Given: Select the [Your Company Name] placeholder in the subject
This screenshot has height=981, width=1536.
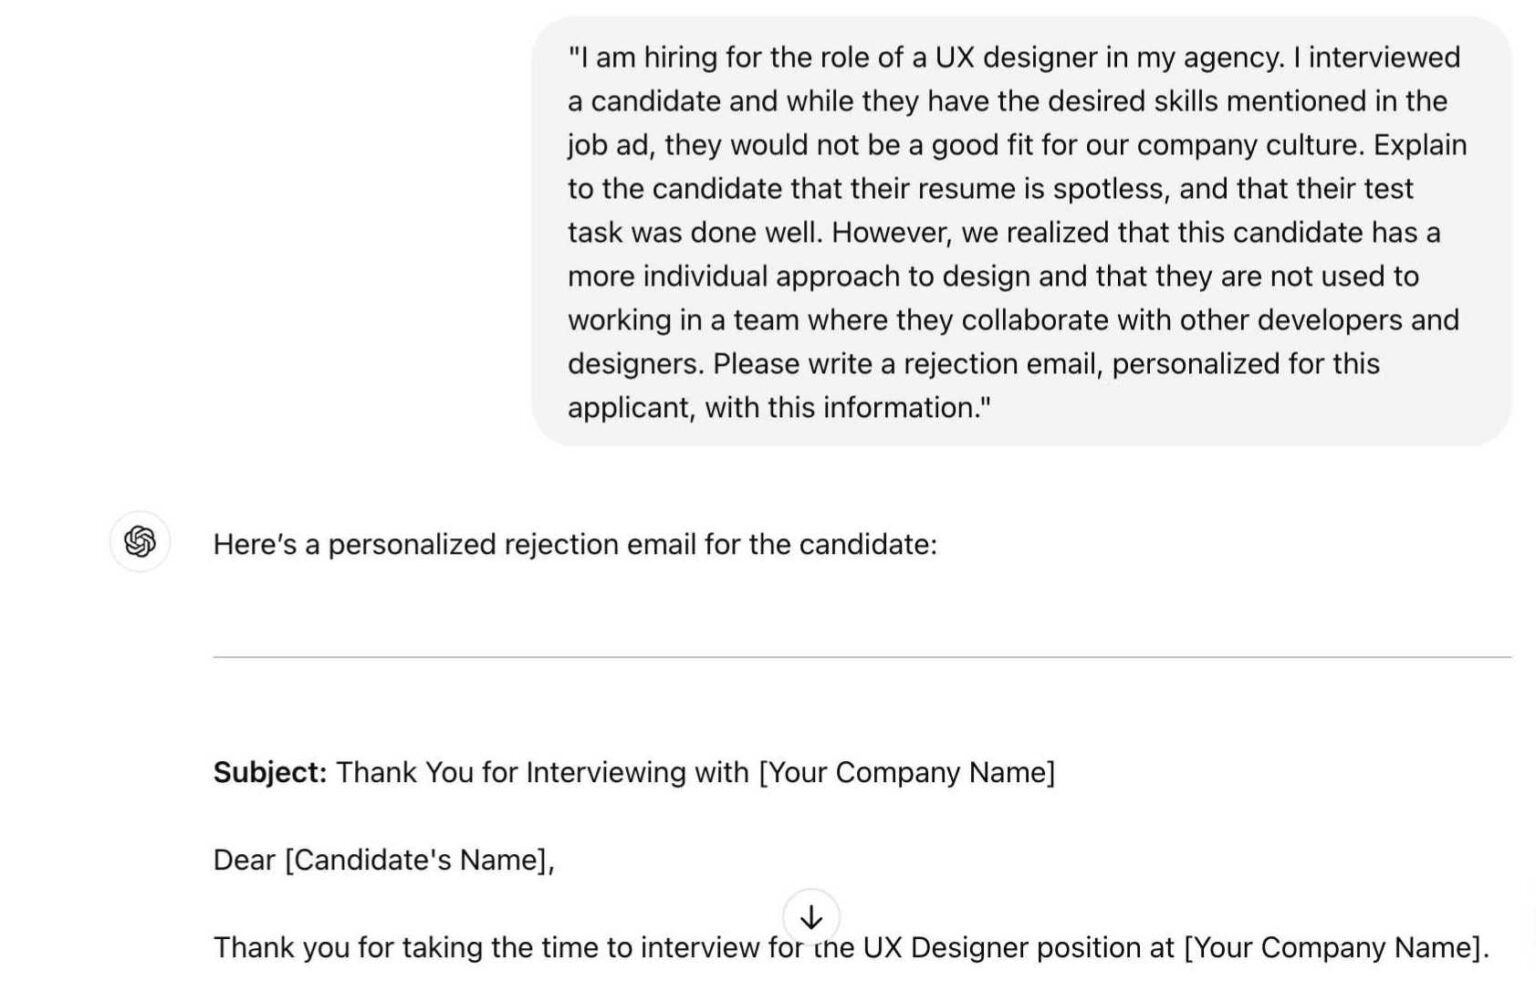Looking at the screenshot, I should tap(906, 771).
